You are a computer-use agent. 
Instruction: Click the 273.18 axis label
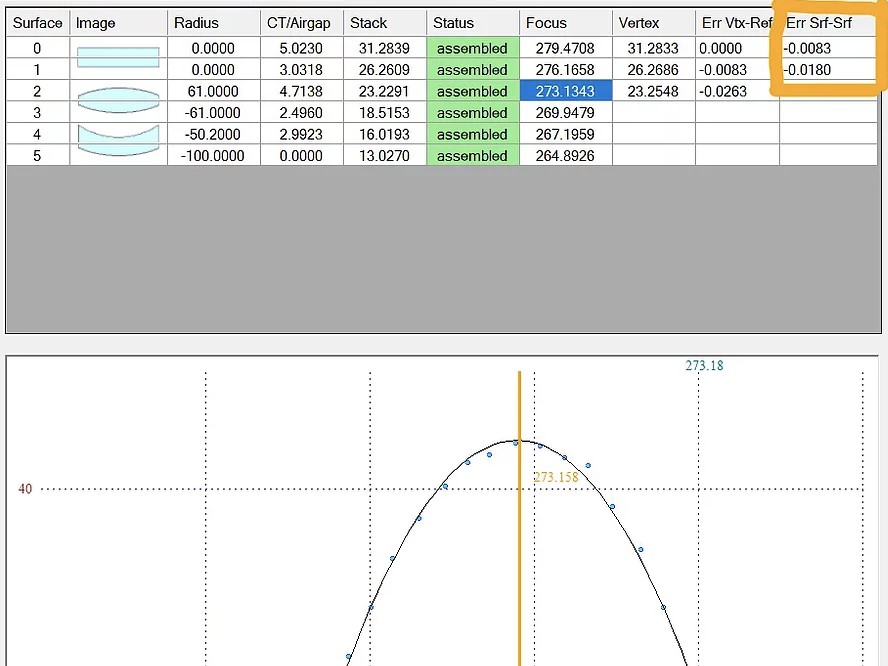704,366
